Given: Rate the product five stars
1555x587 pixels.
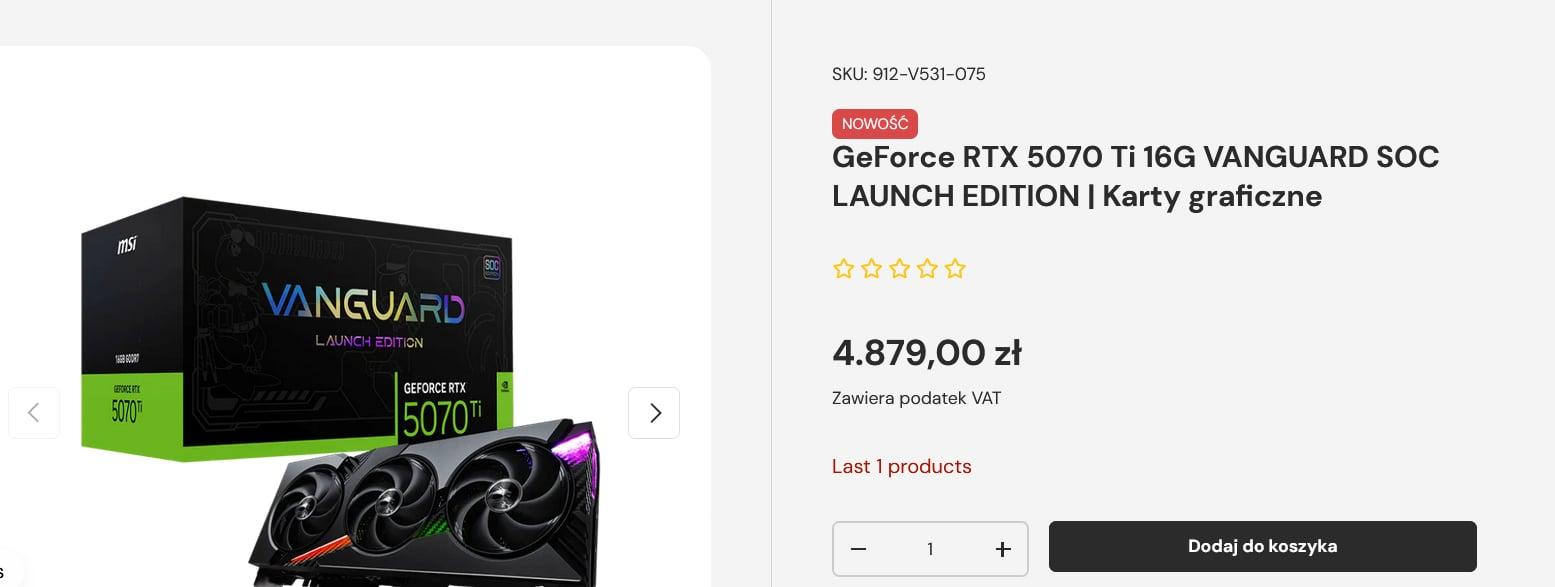Looking at the screenshot, I should 956,269.
